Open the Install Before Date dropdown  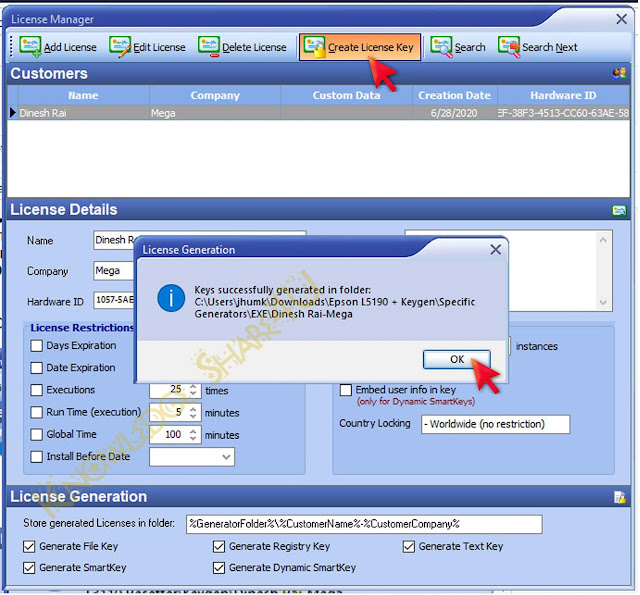point(226,457)
